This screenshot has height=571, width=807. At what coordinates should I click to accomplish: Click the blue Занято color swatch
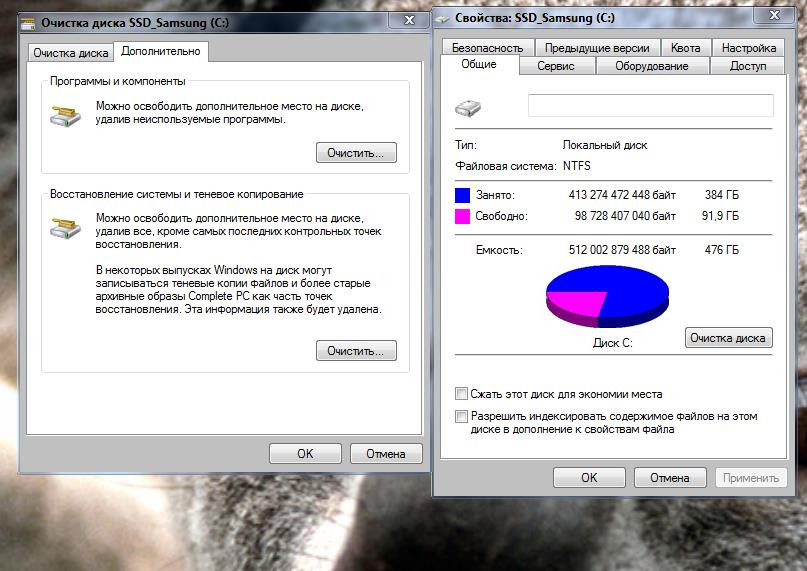tap(463, 195)
